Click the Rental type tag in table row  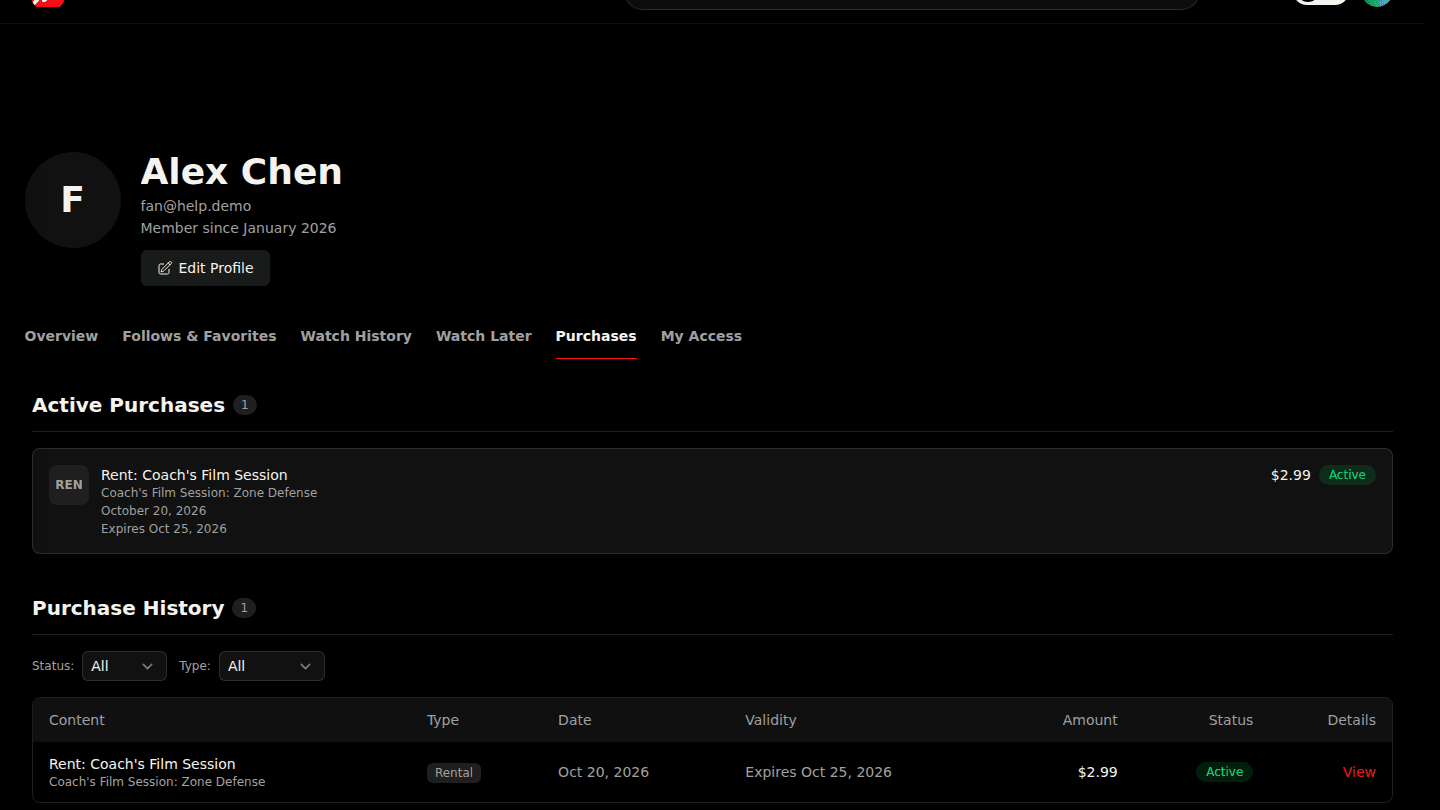point(454,773)
